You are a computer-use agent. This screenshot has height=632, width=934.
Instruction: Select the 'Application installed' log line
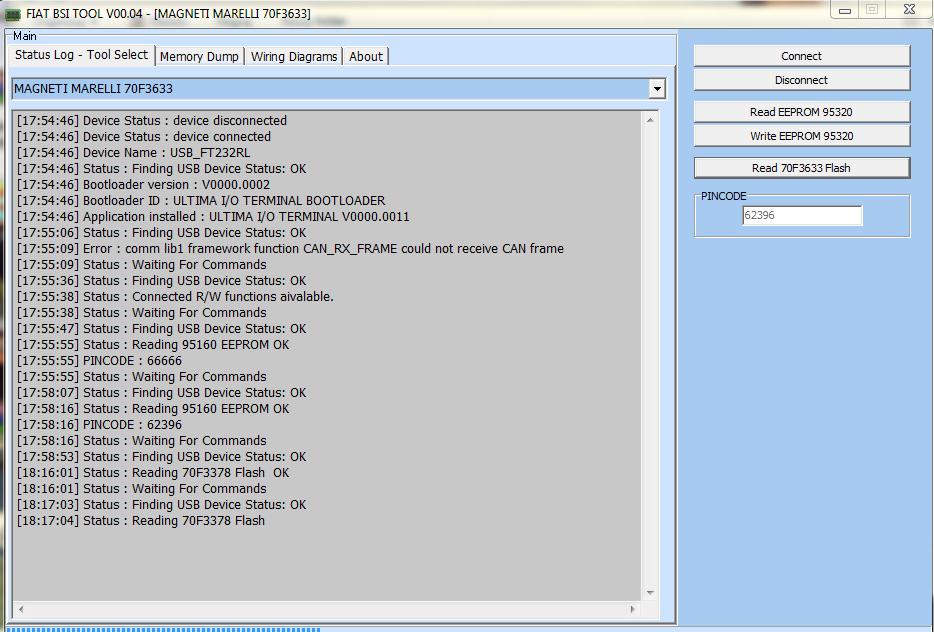click(213, 217)
